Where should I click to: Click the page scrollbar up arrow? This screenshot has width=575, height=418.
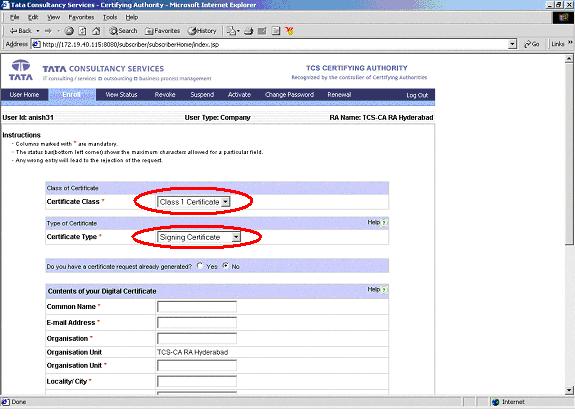point(569,59)
